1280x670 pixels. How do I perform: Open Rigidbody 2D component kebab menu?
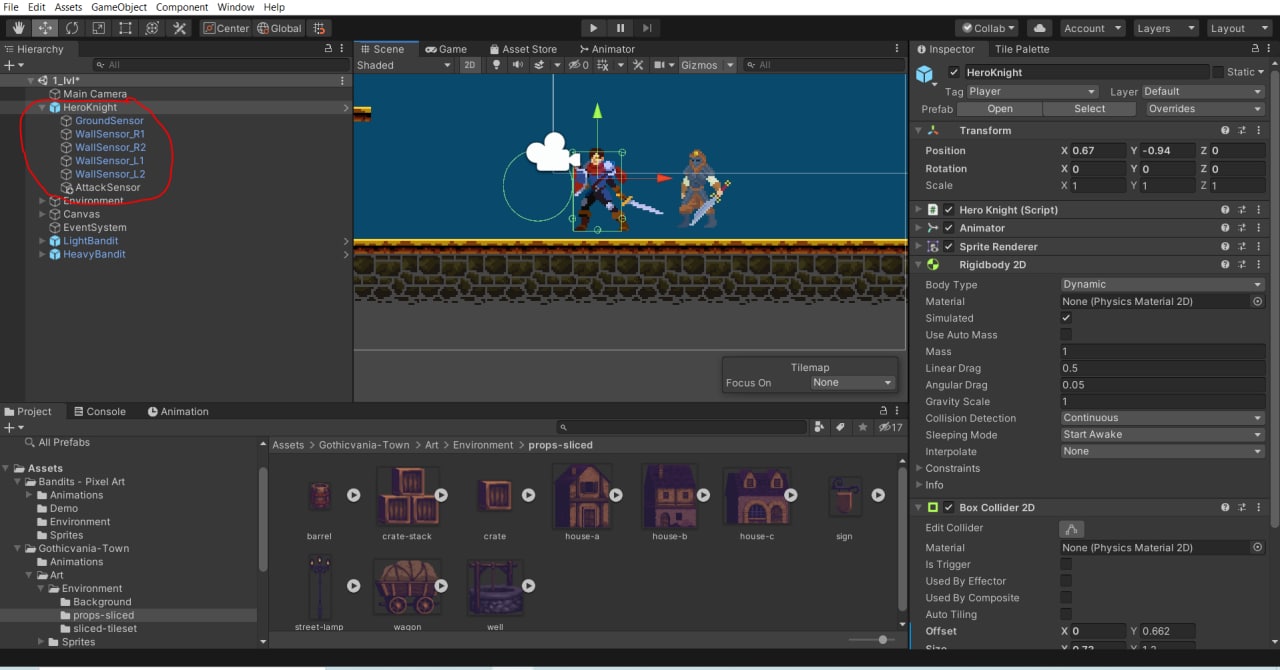coord(1258,265)
